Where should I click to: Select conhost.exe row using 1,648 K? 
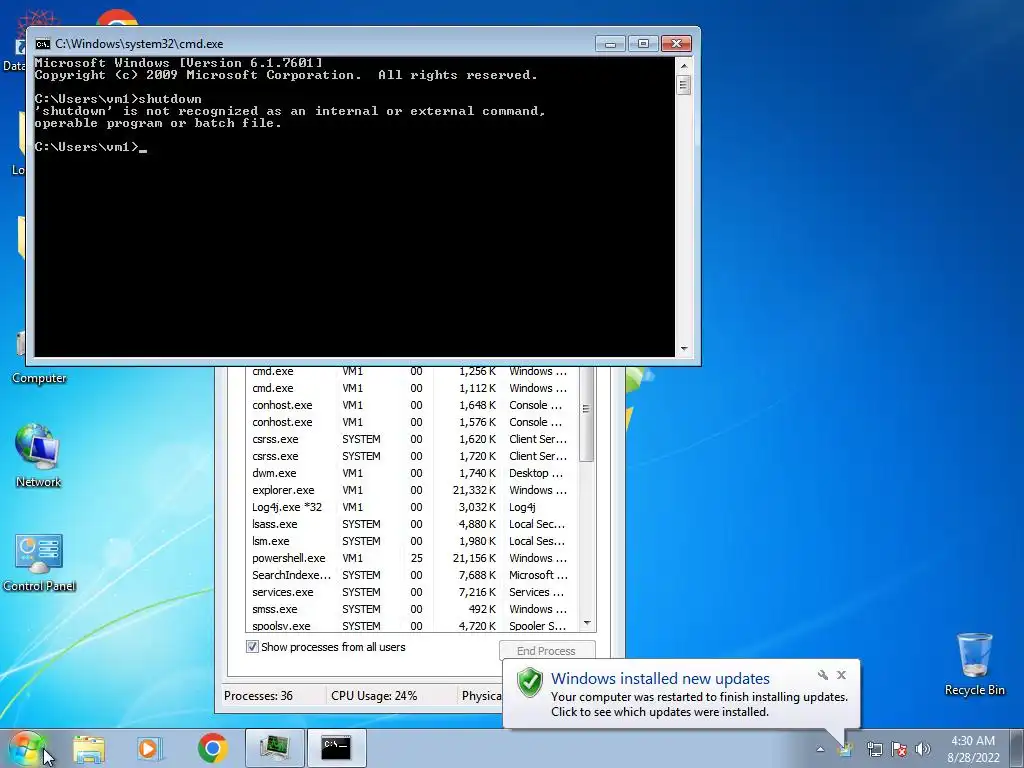(x=411, y=405)
